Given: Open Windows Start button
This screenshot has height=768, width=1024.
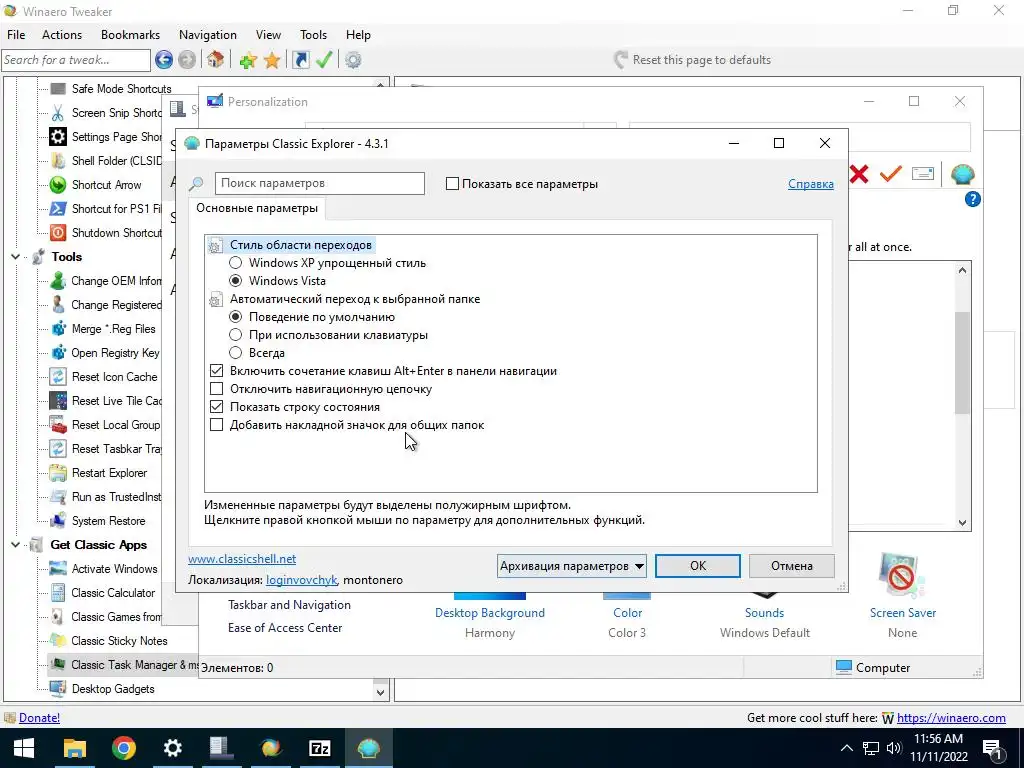Looking at the screenshot, I should [x=24, y=748].
